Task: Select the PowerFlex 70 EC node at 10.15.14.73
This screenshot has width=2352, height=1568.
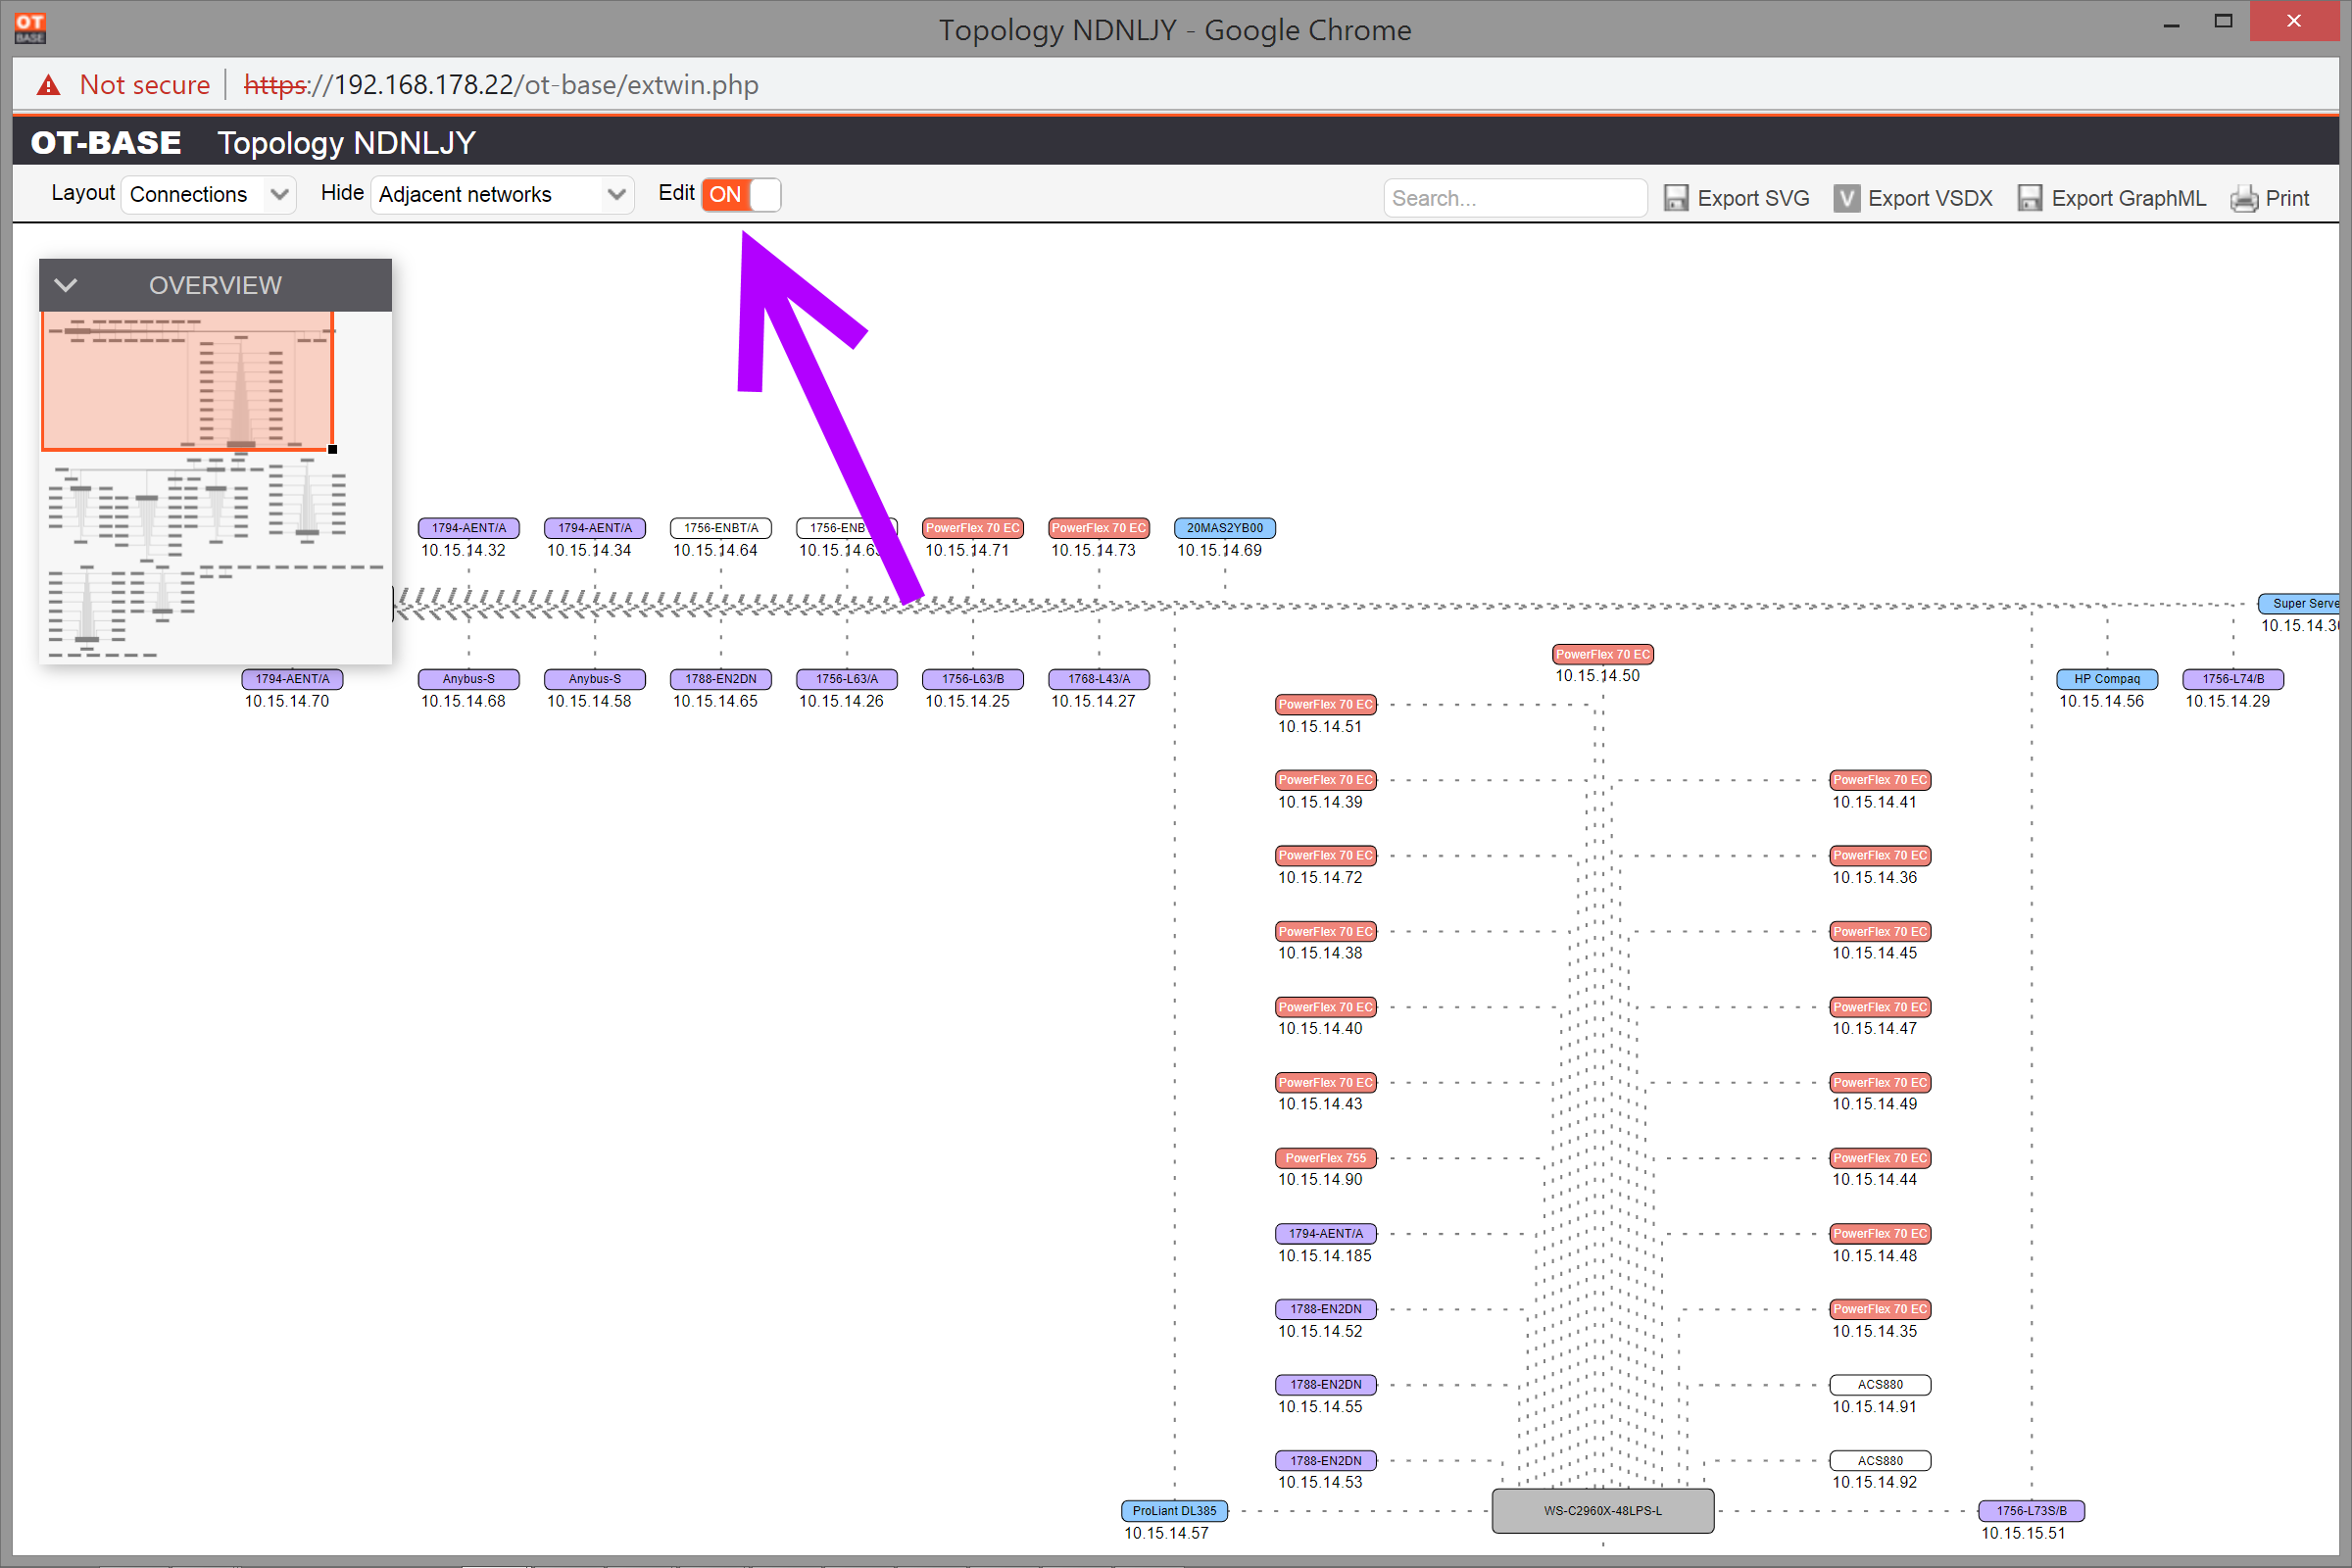Action: 1098,528
